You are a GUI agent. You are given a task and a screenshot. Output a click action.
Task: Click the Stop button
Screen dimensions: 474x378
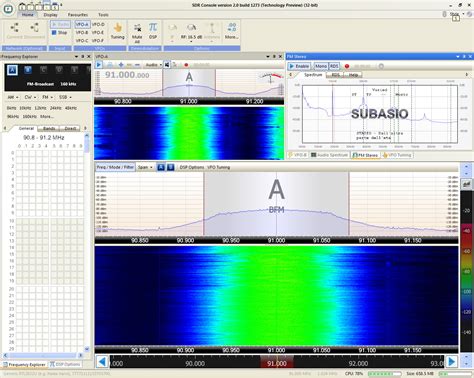[59, 32]
